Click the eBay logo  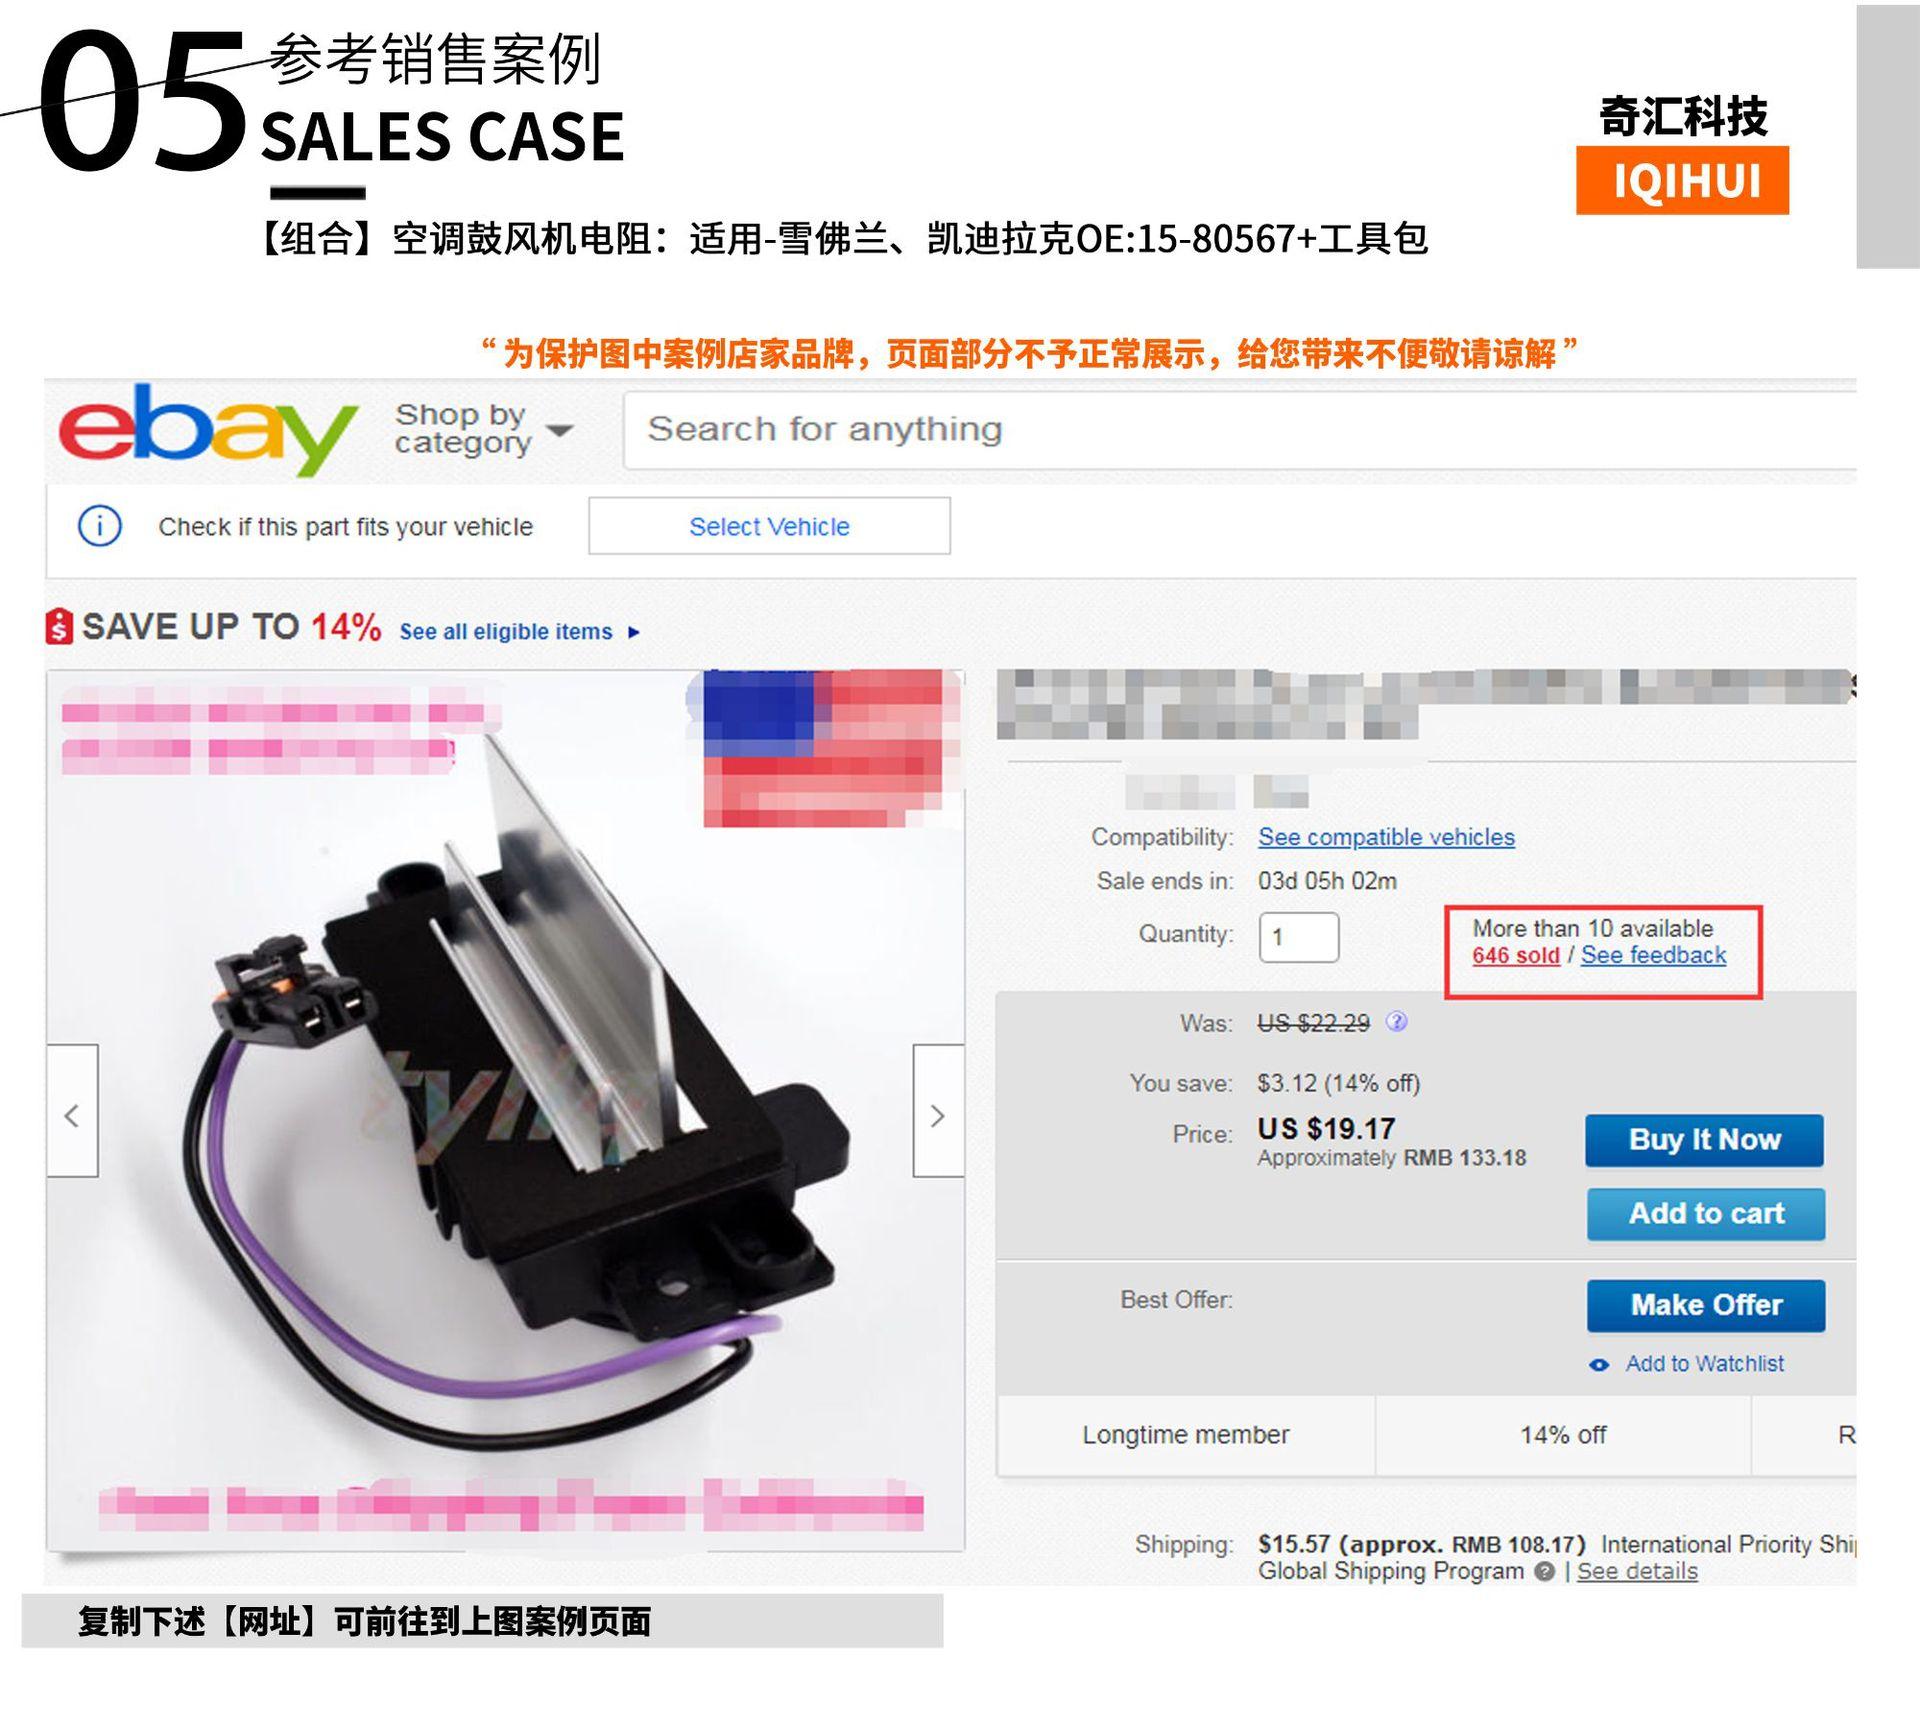pyautogui.click(x=208, y=430)
